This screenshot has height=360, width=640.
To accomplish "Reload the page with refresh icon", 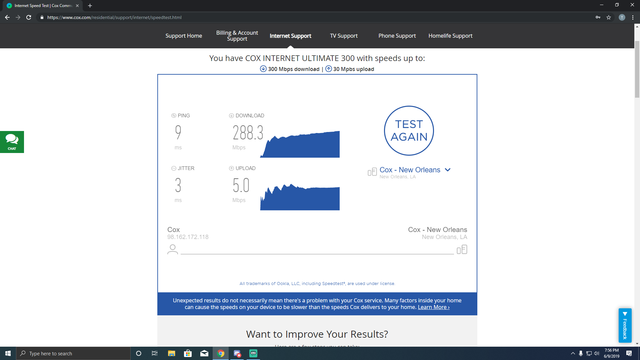I will (x=29, y=18).
